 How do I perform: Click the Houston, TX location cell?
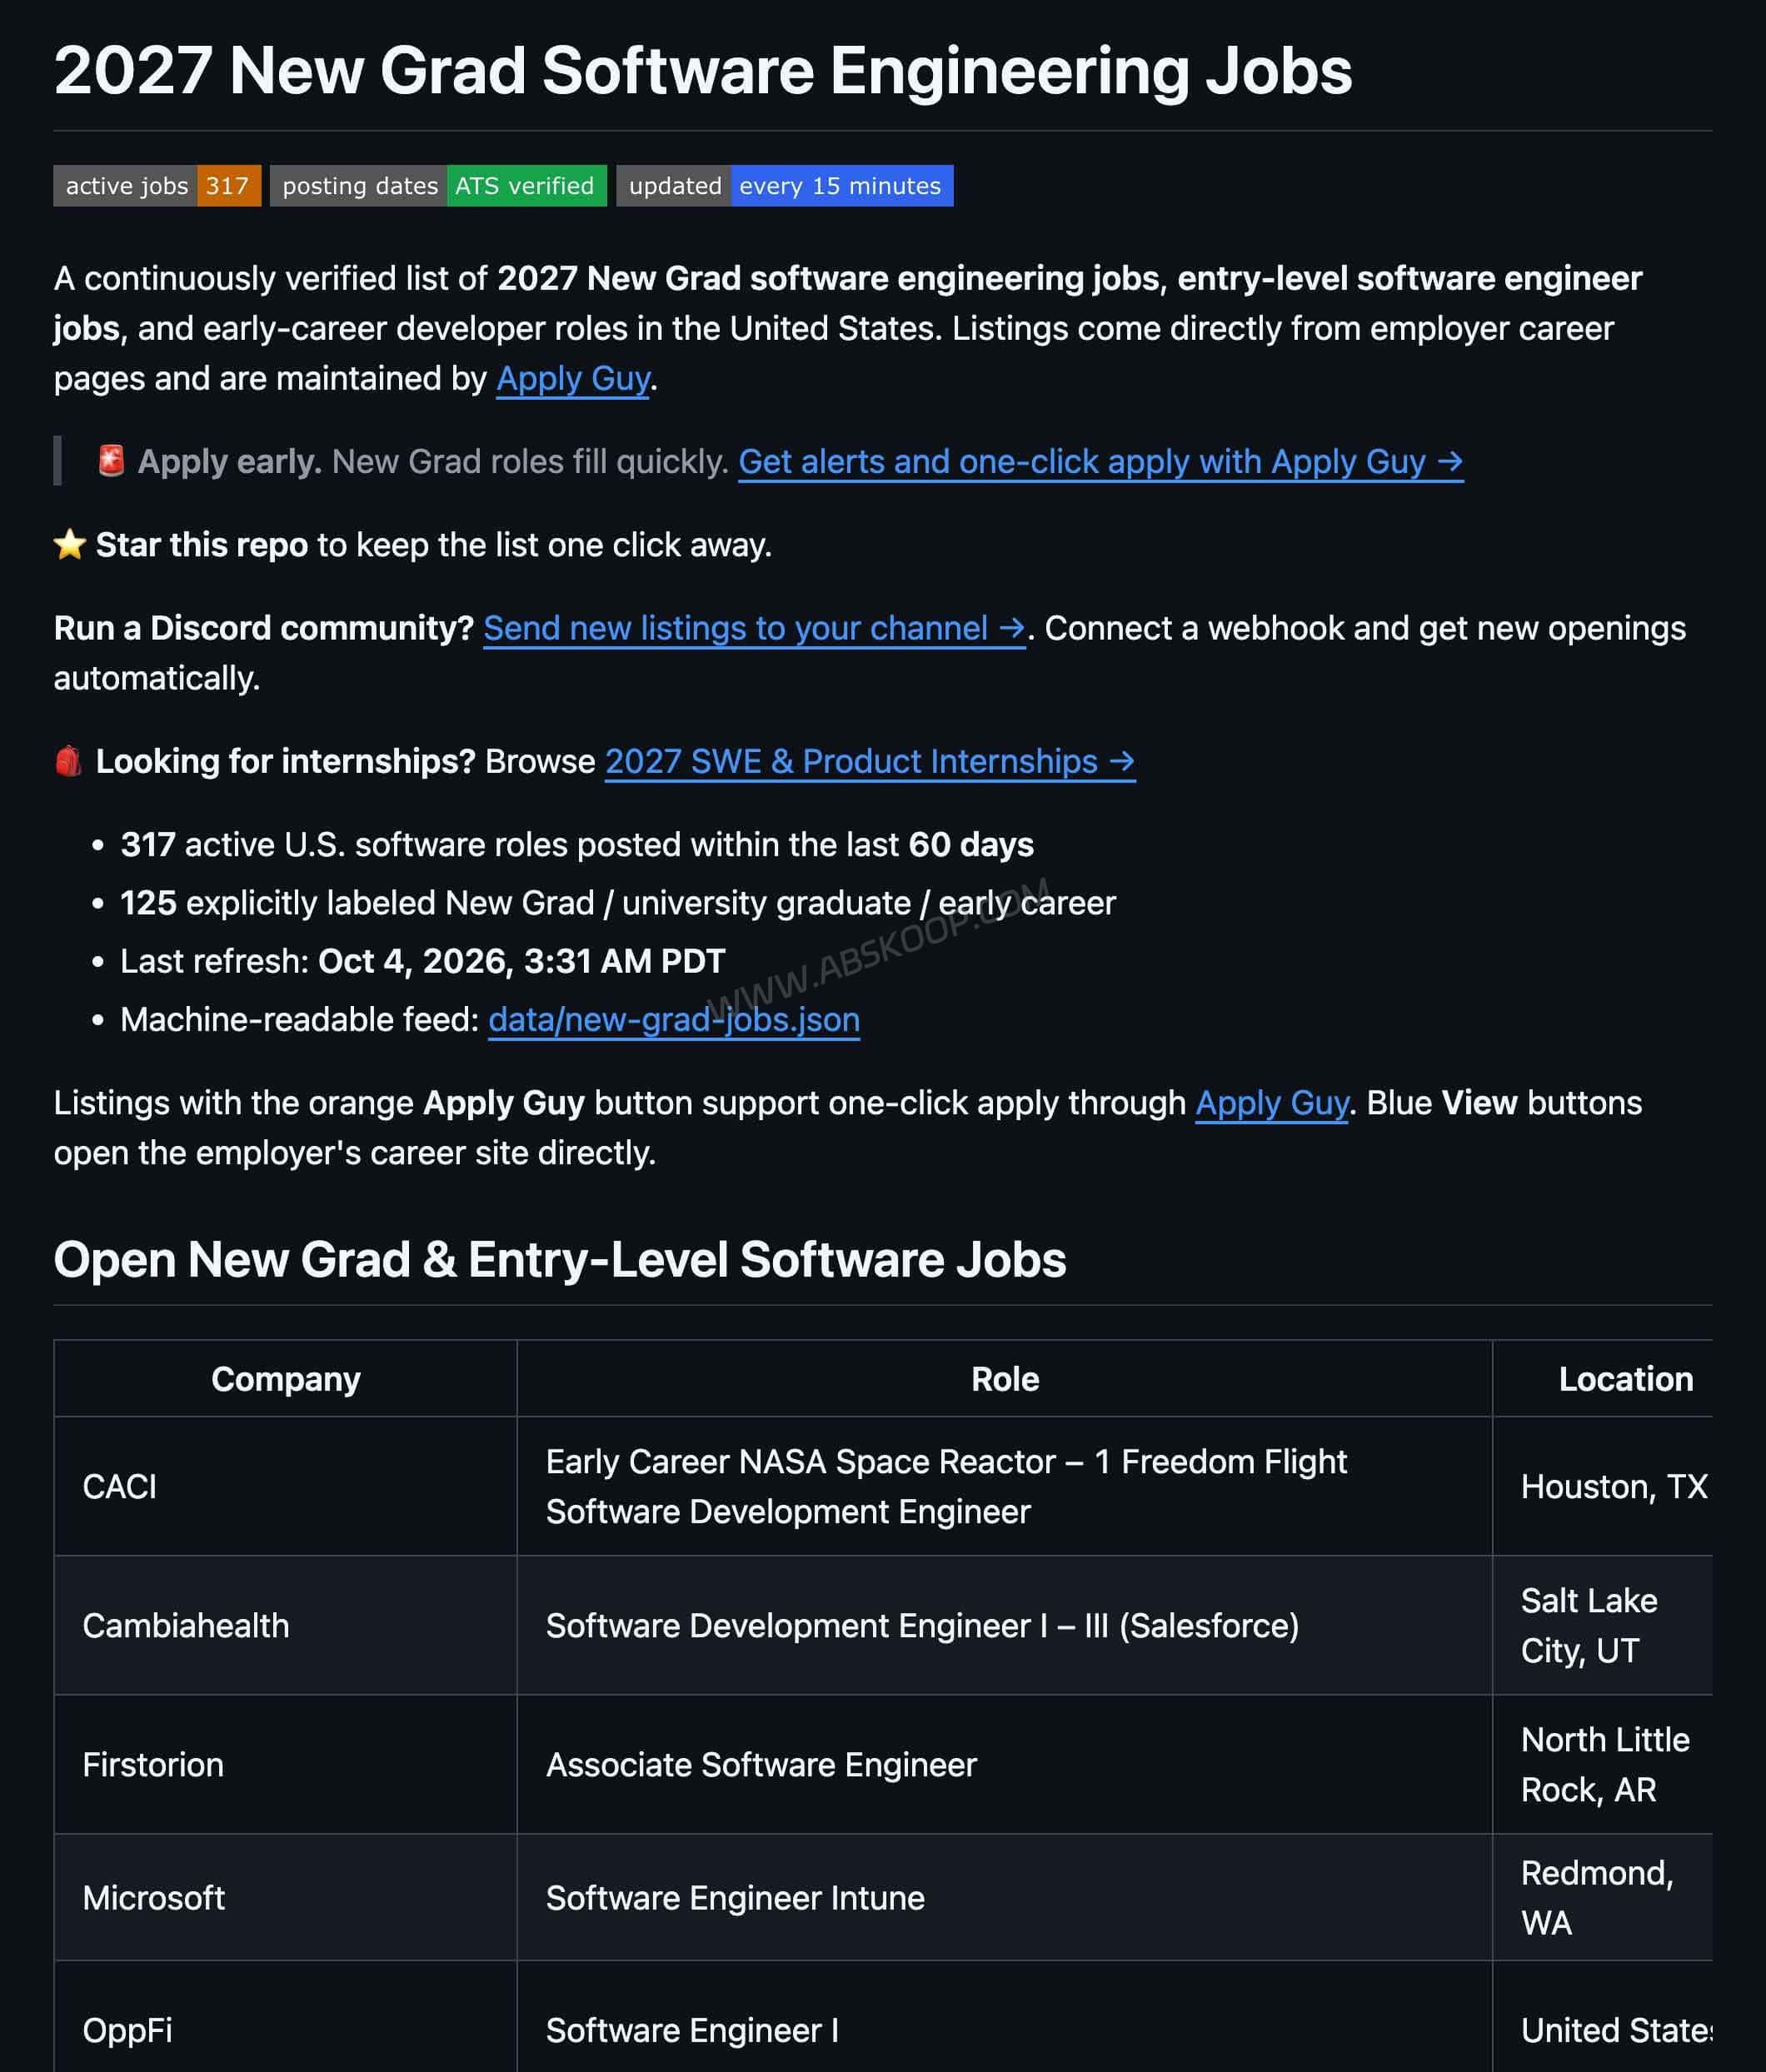tap(1603, 1487)
